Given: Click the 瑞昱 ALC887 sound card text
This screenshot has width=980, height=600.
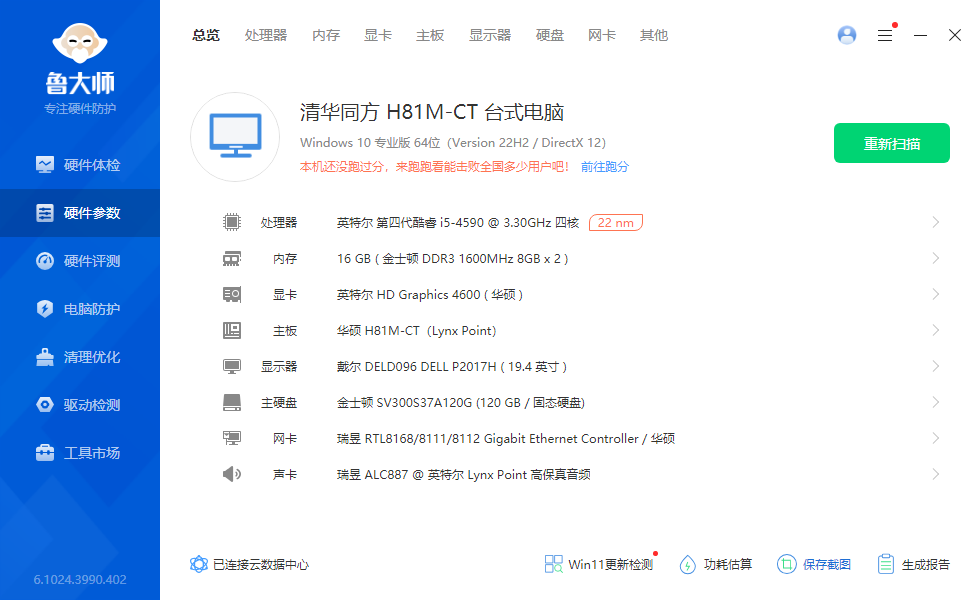Looking at the screenshot, I should pos(463,475).
